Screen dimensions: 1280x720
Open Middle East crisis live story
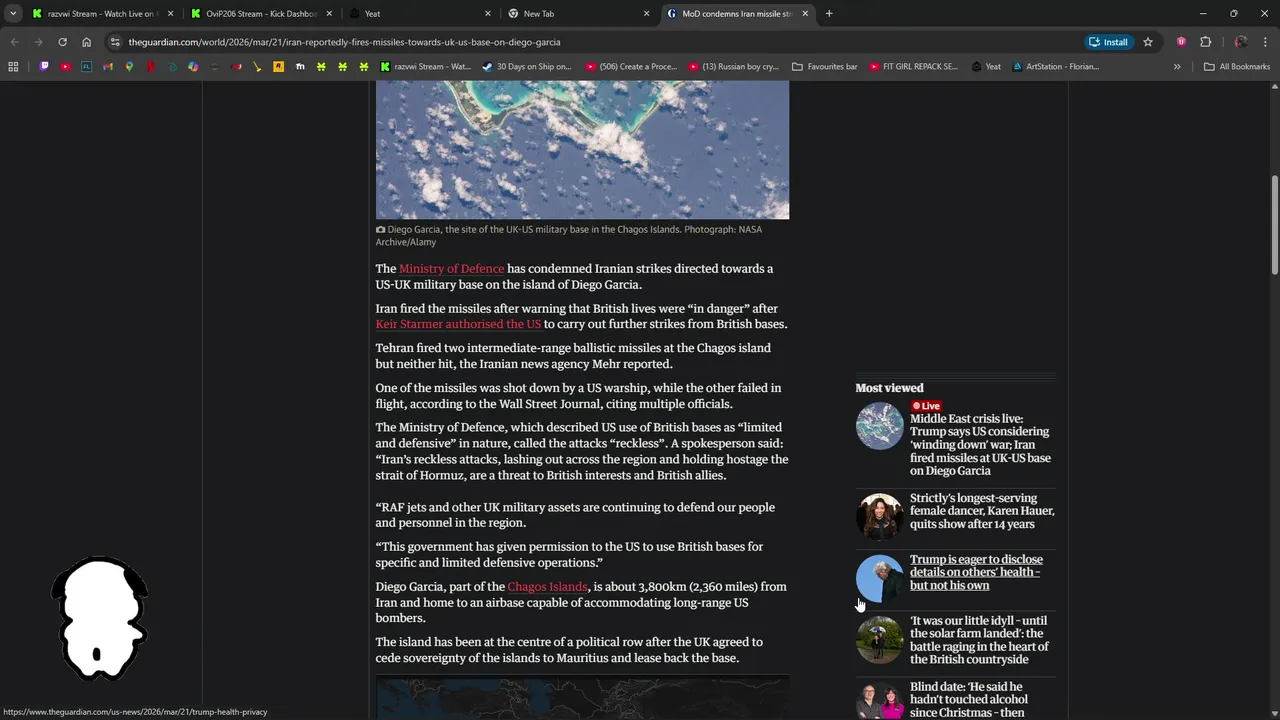point(981,445)
